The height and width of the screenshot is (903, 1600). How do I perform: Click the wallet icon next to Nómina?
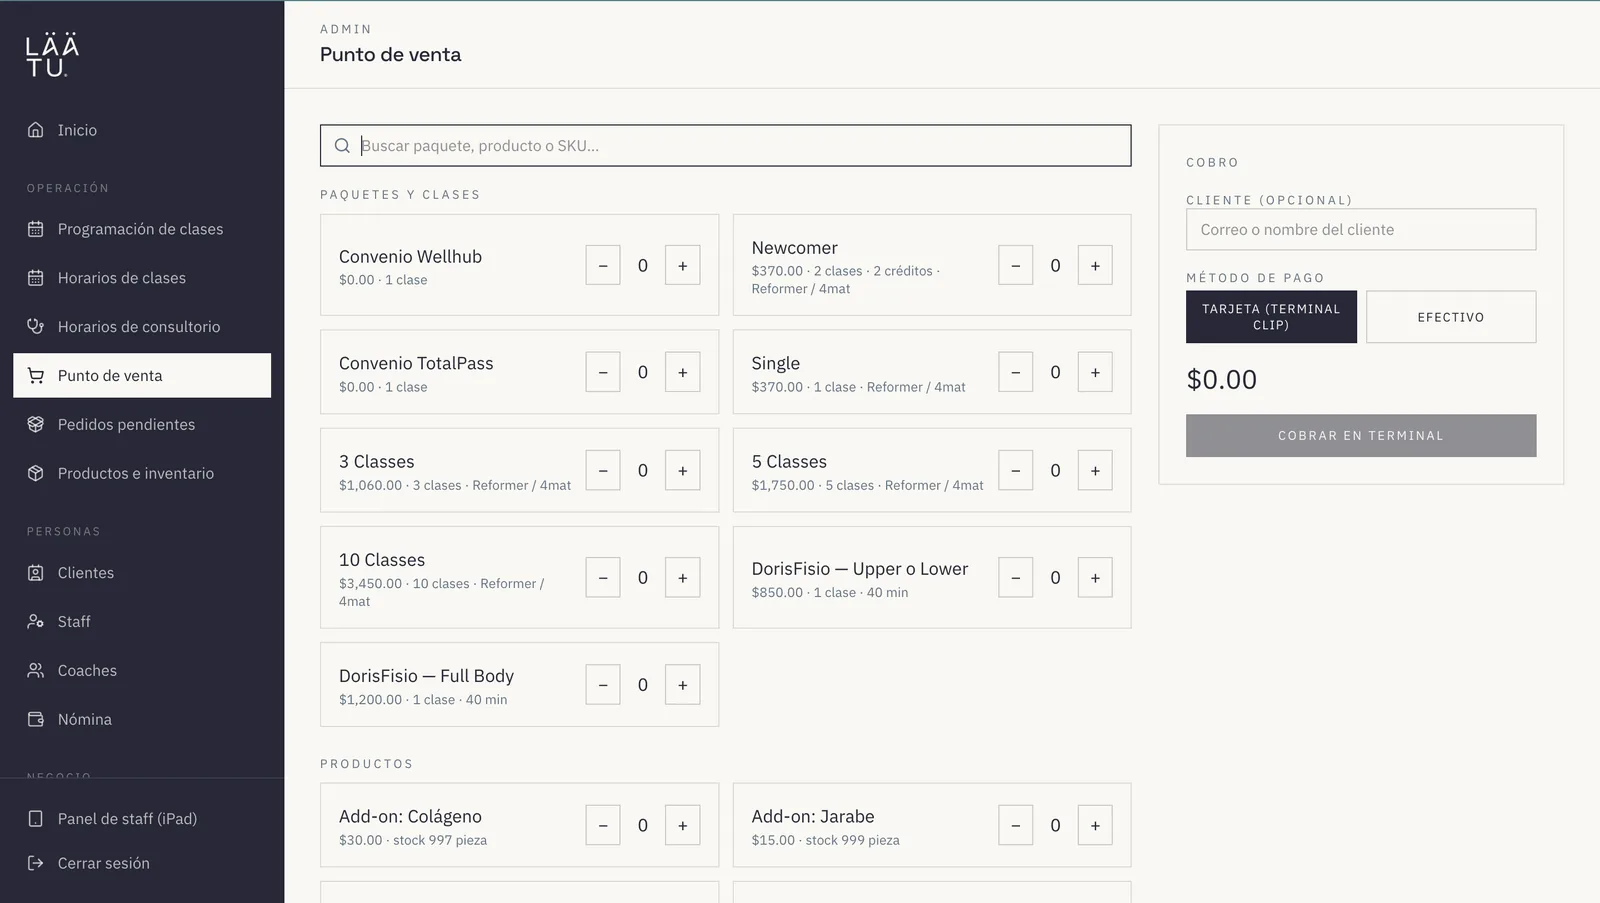[x=36, y=720]
